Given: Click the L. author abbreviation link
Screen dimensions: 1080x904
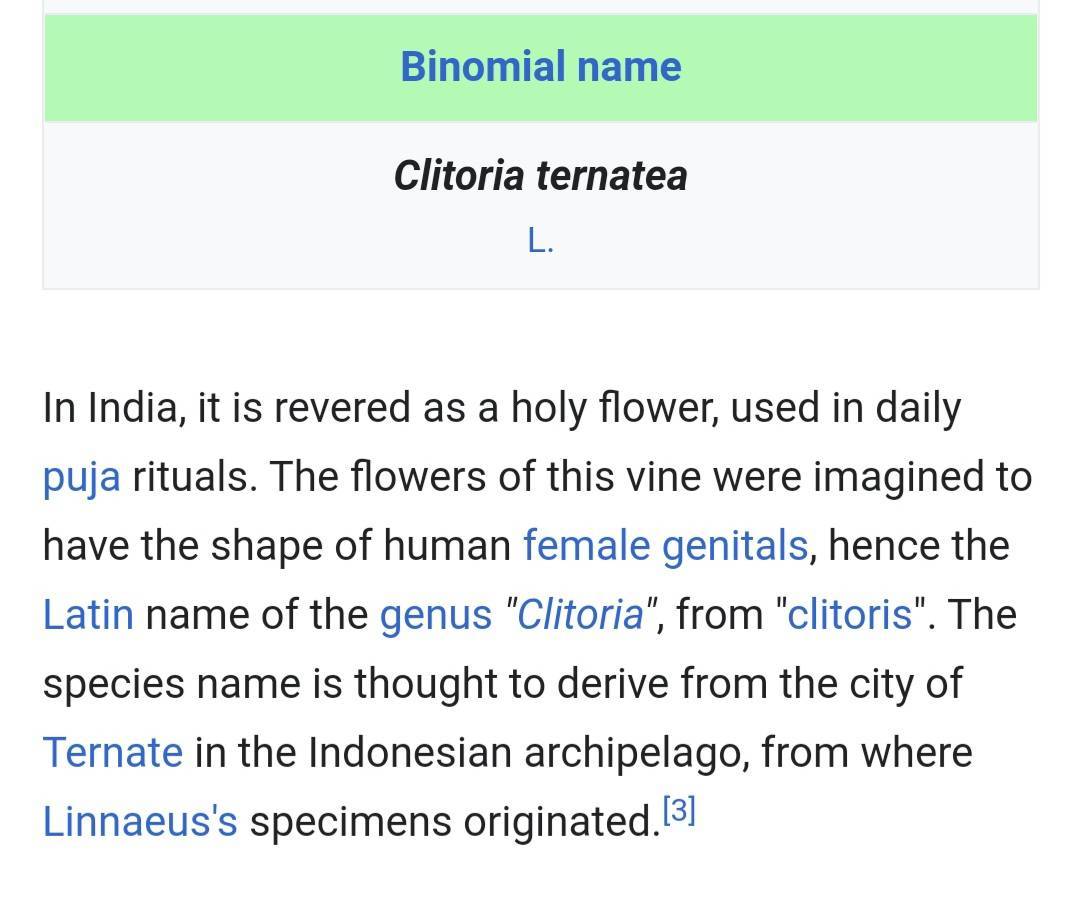Looking at the screenshot, I should [541, 241].
